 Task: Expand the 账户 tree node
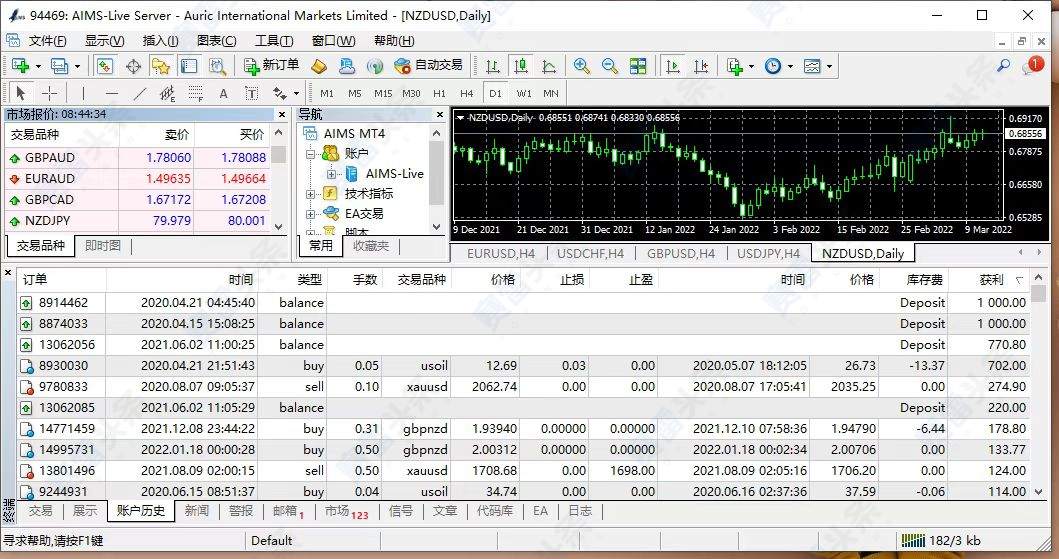coord(311,154)
